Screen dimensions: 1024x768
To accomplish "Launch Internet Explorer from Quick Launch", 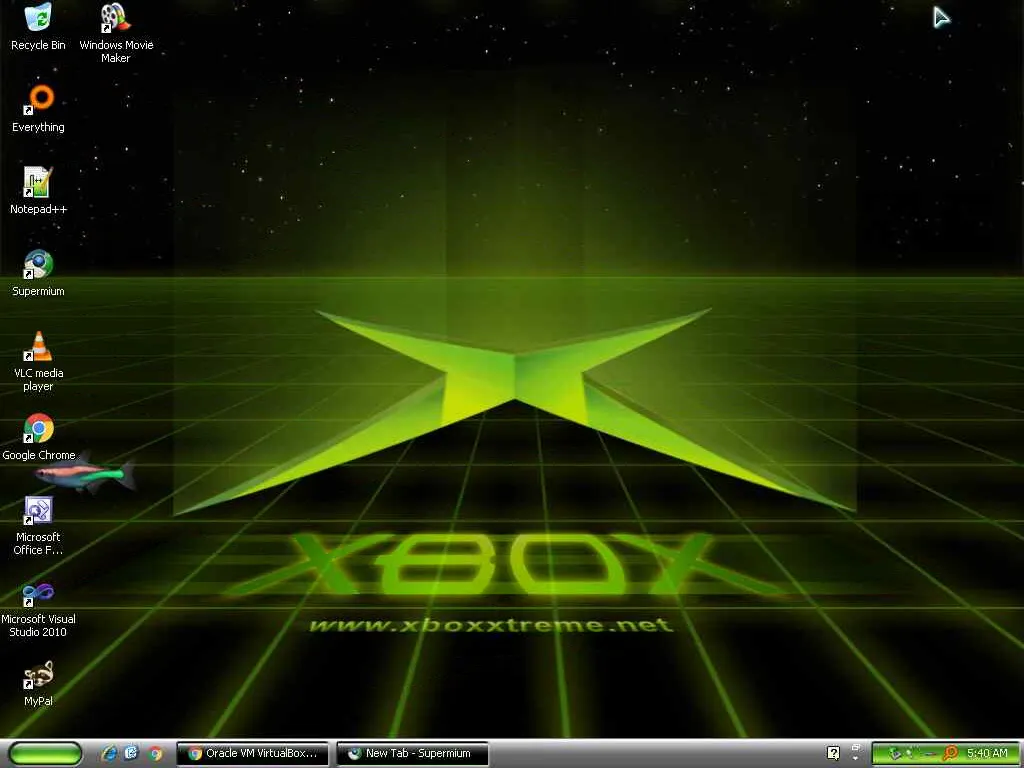I will 110,754.
